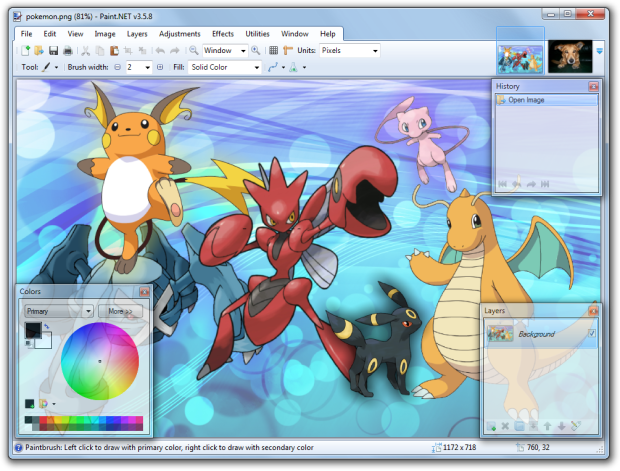Click the fast-forward-to-end button in History
This screenshot has width=620, height=471.
click(x=545, y=184)
